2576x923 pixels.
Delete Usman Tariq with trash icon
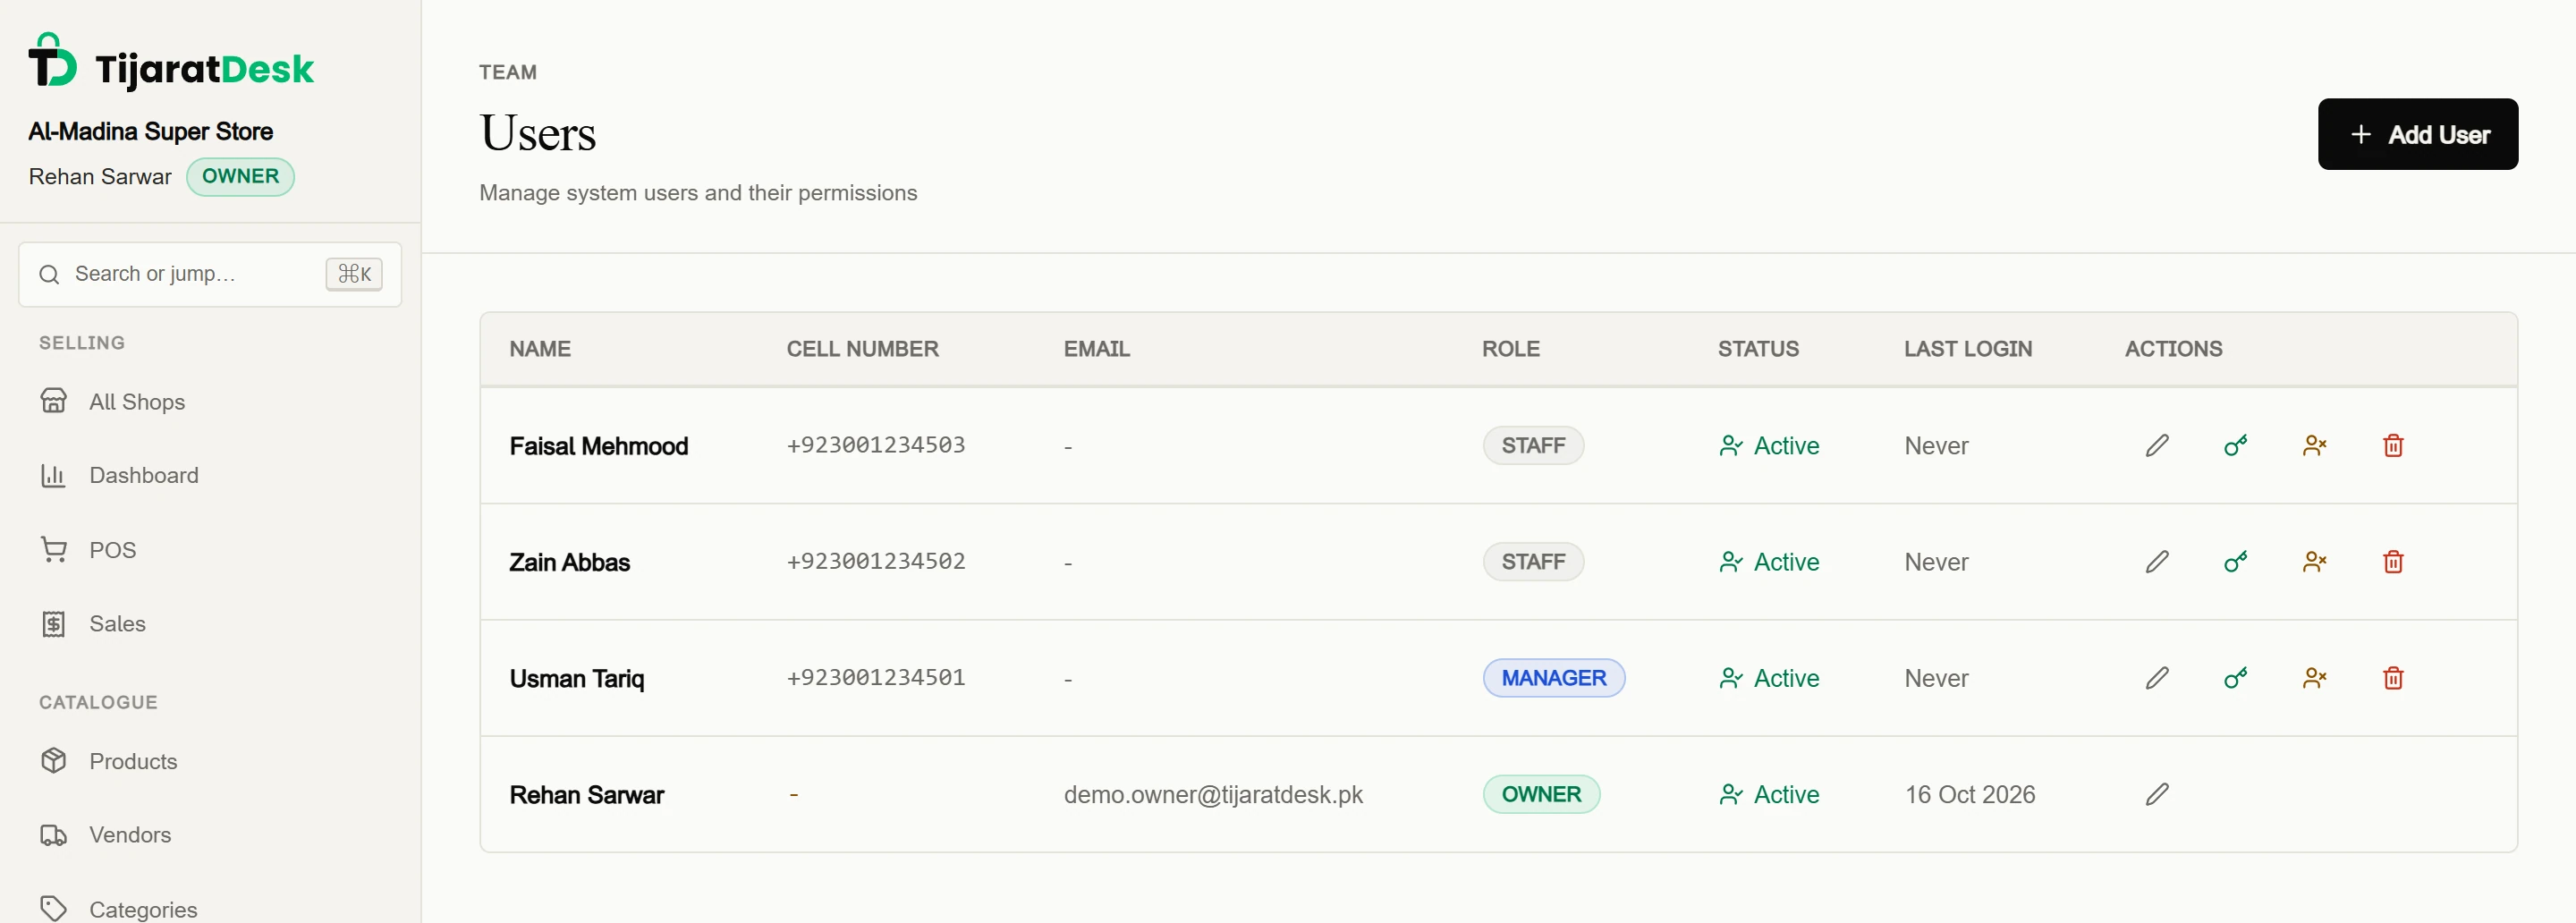[2392, 677]
